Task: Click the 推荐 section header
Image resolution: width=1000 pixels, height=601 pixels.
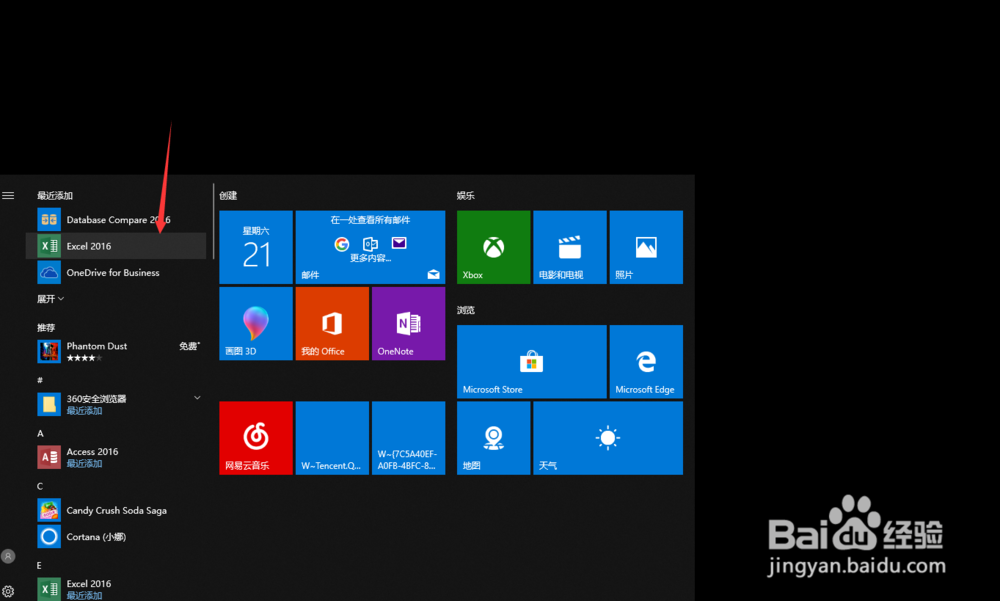Action: click(x=46, y=327)
